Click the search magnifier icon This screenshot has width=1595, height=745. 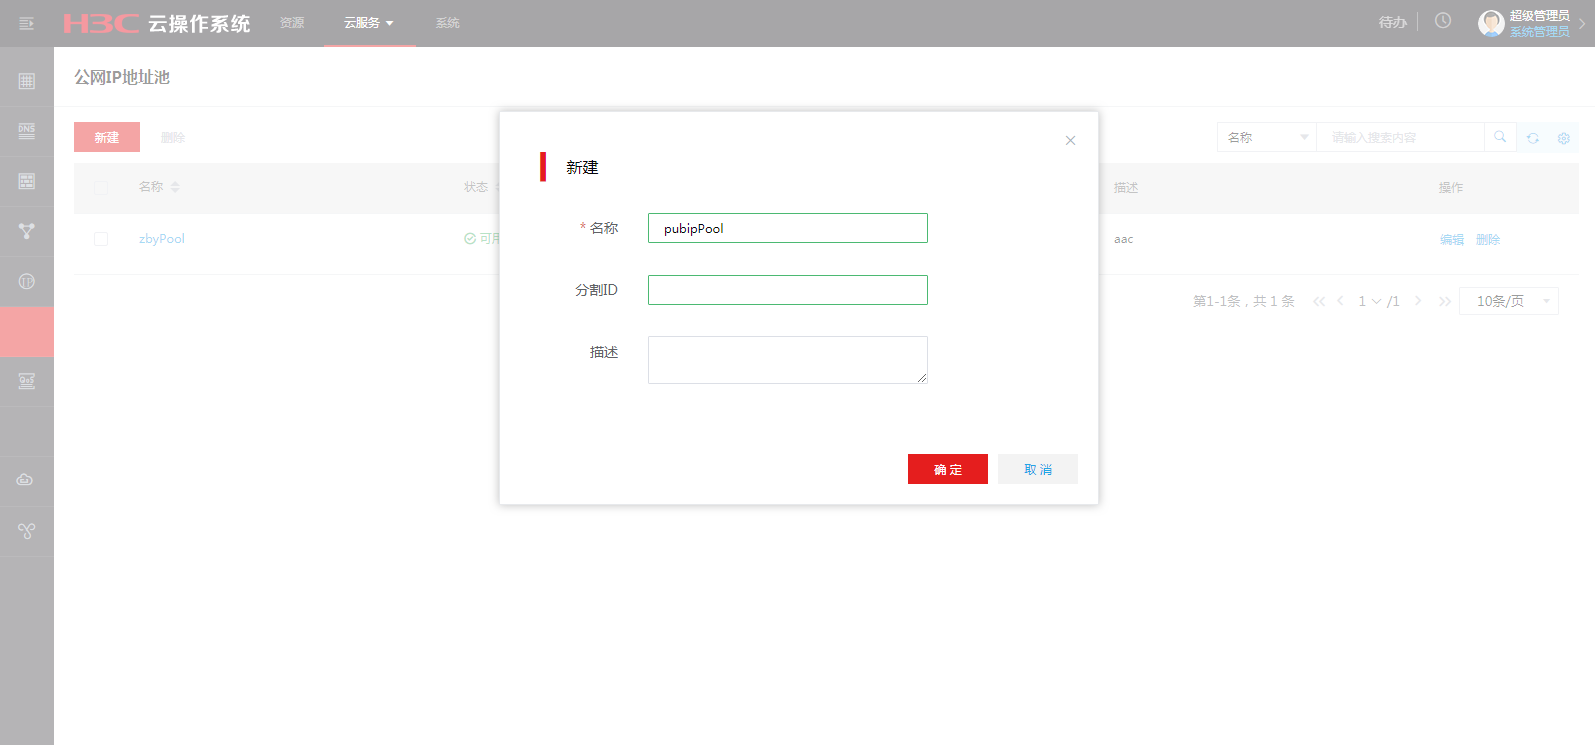tap(1500, 137)
